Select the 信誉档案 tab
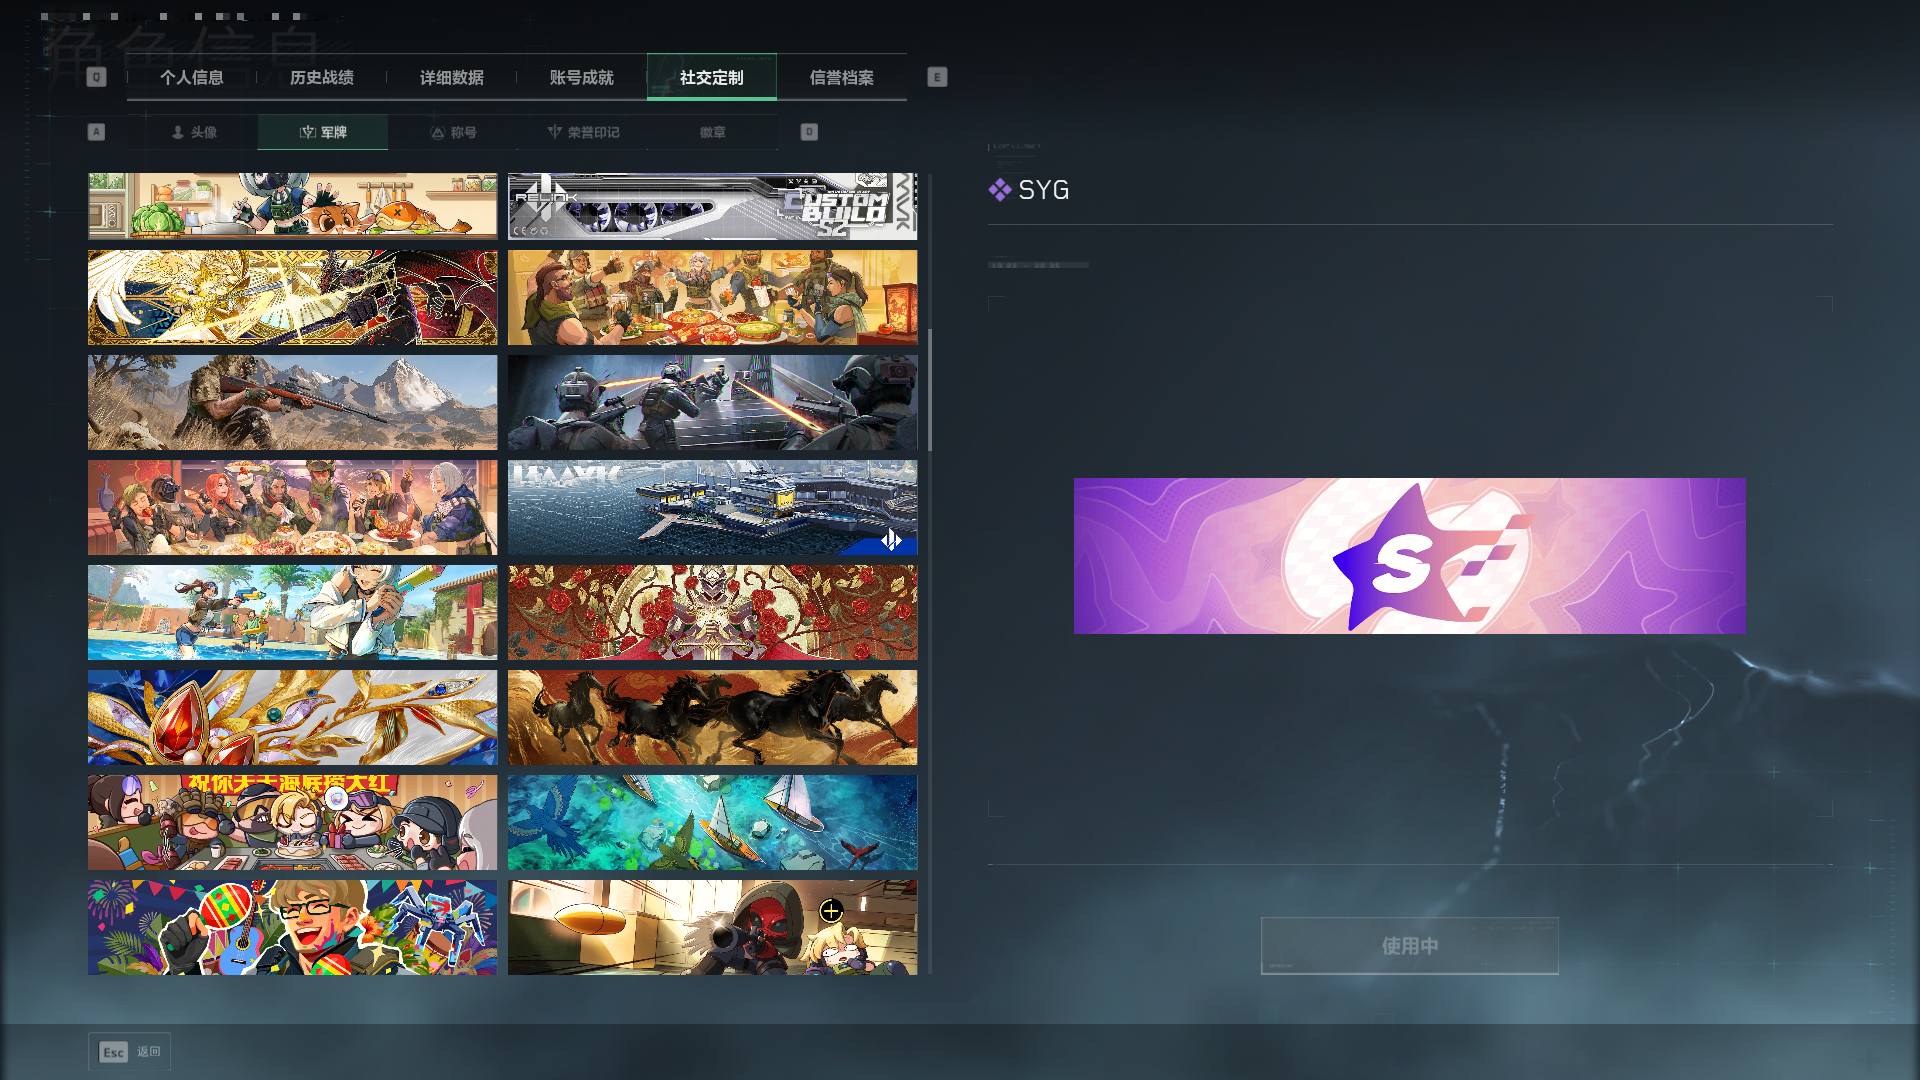Screen dimensions: 1920x1080 click(841, 77)
